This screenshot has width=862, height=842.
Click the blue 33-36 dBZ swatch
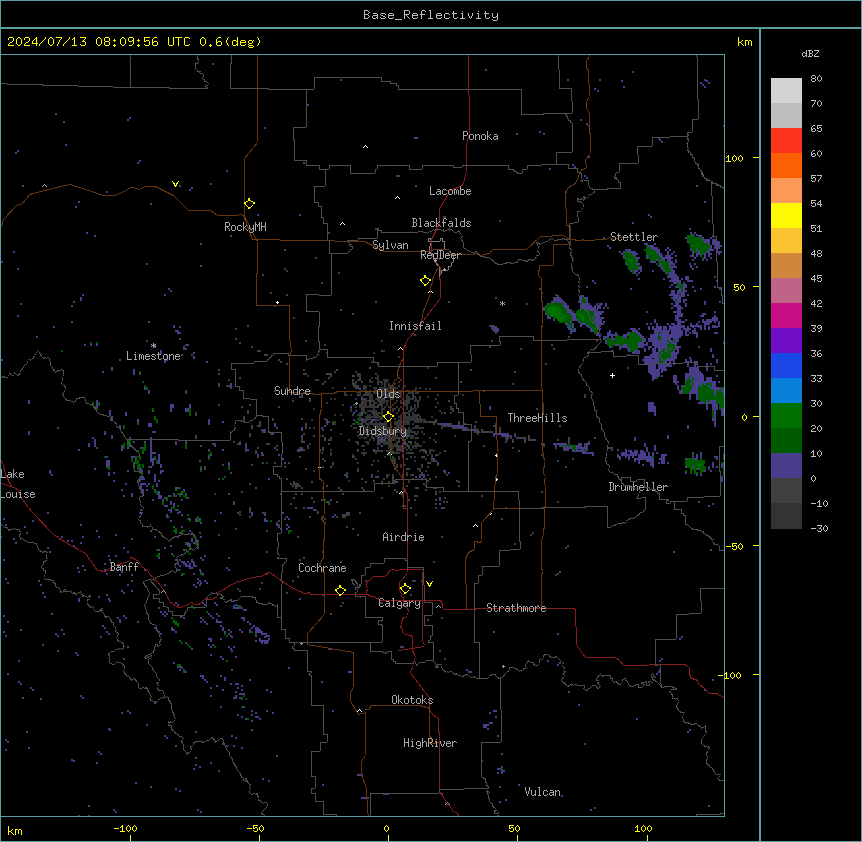(786, 365)
